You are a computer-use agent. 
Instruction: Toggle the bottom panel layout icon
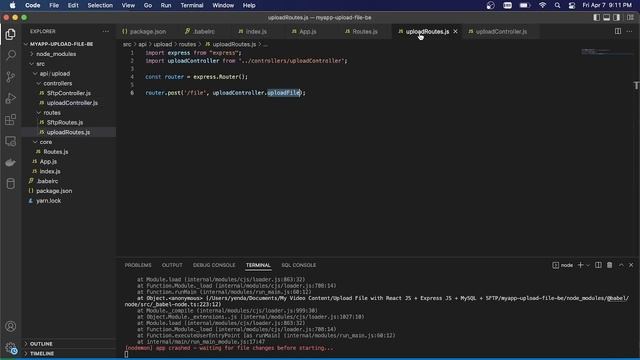[607, 18]
